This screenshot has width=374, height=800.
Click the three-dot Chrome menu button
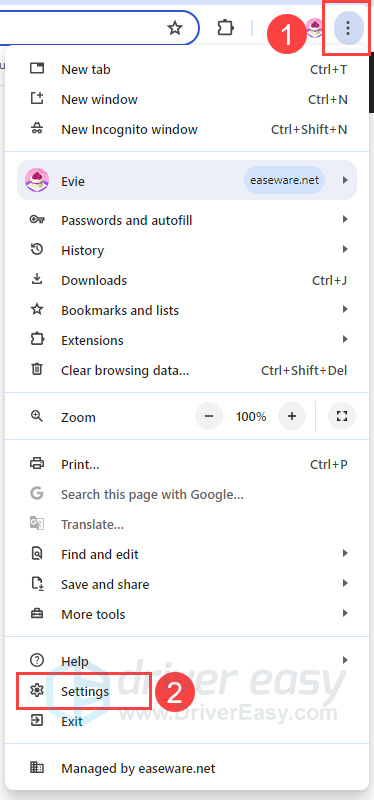pos(348,28)
